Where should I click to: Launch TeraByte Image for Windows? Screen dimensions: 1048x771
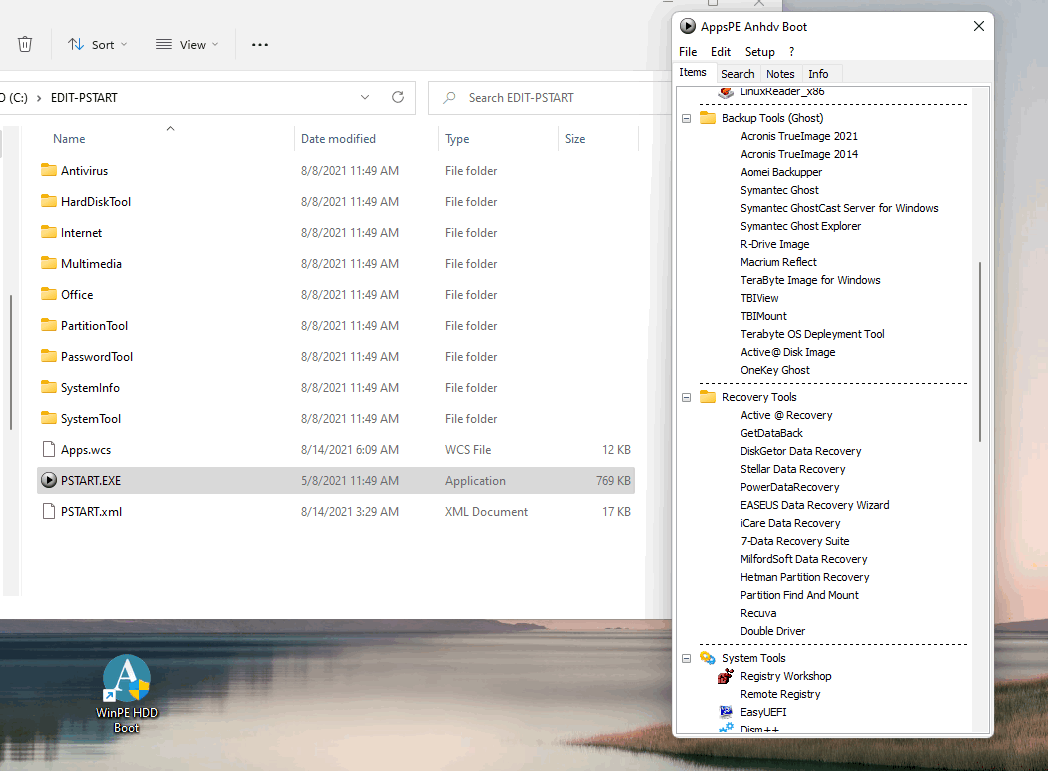click(810, 280)
